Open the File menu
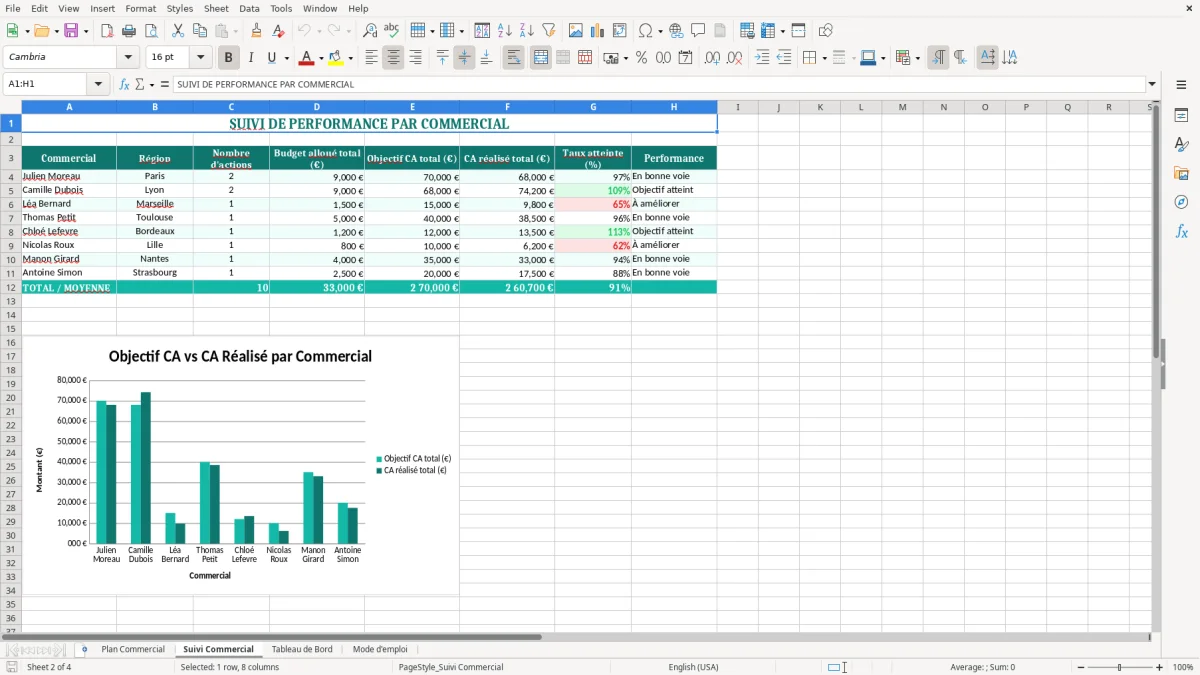Screen dimensions: 1200x675 (13, 8)
